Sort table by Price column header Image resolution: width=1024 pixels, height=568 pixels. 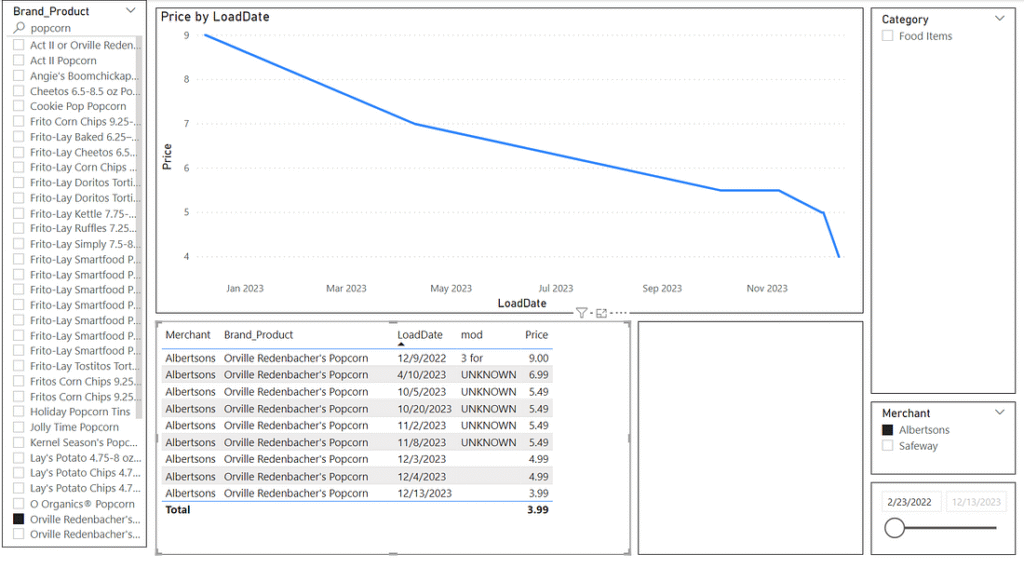click(x=536, y=335)
